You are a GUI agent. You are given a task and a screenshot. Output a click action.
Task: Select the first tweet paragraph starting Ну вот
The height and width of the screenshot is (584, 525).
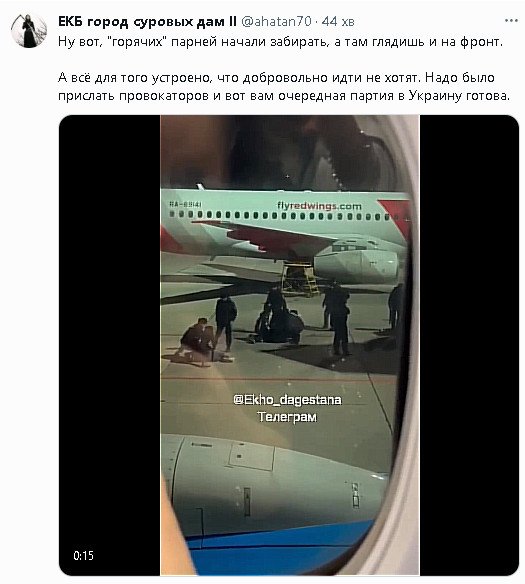(280, 41)
